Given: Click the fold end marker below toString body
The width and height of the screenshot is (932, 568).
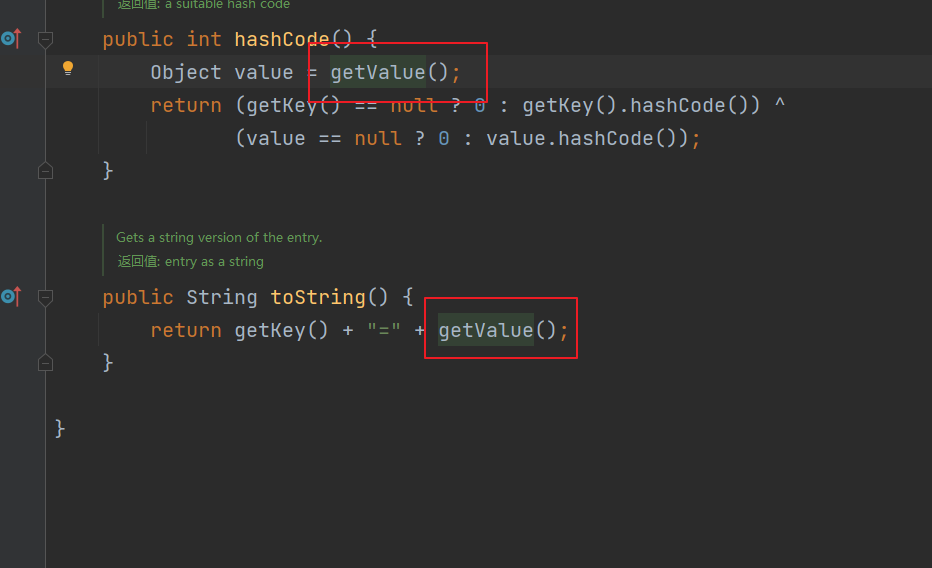Looking at the screenshot, I should tap(45, 361).
